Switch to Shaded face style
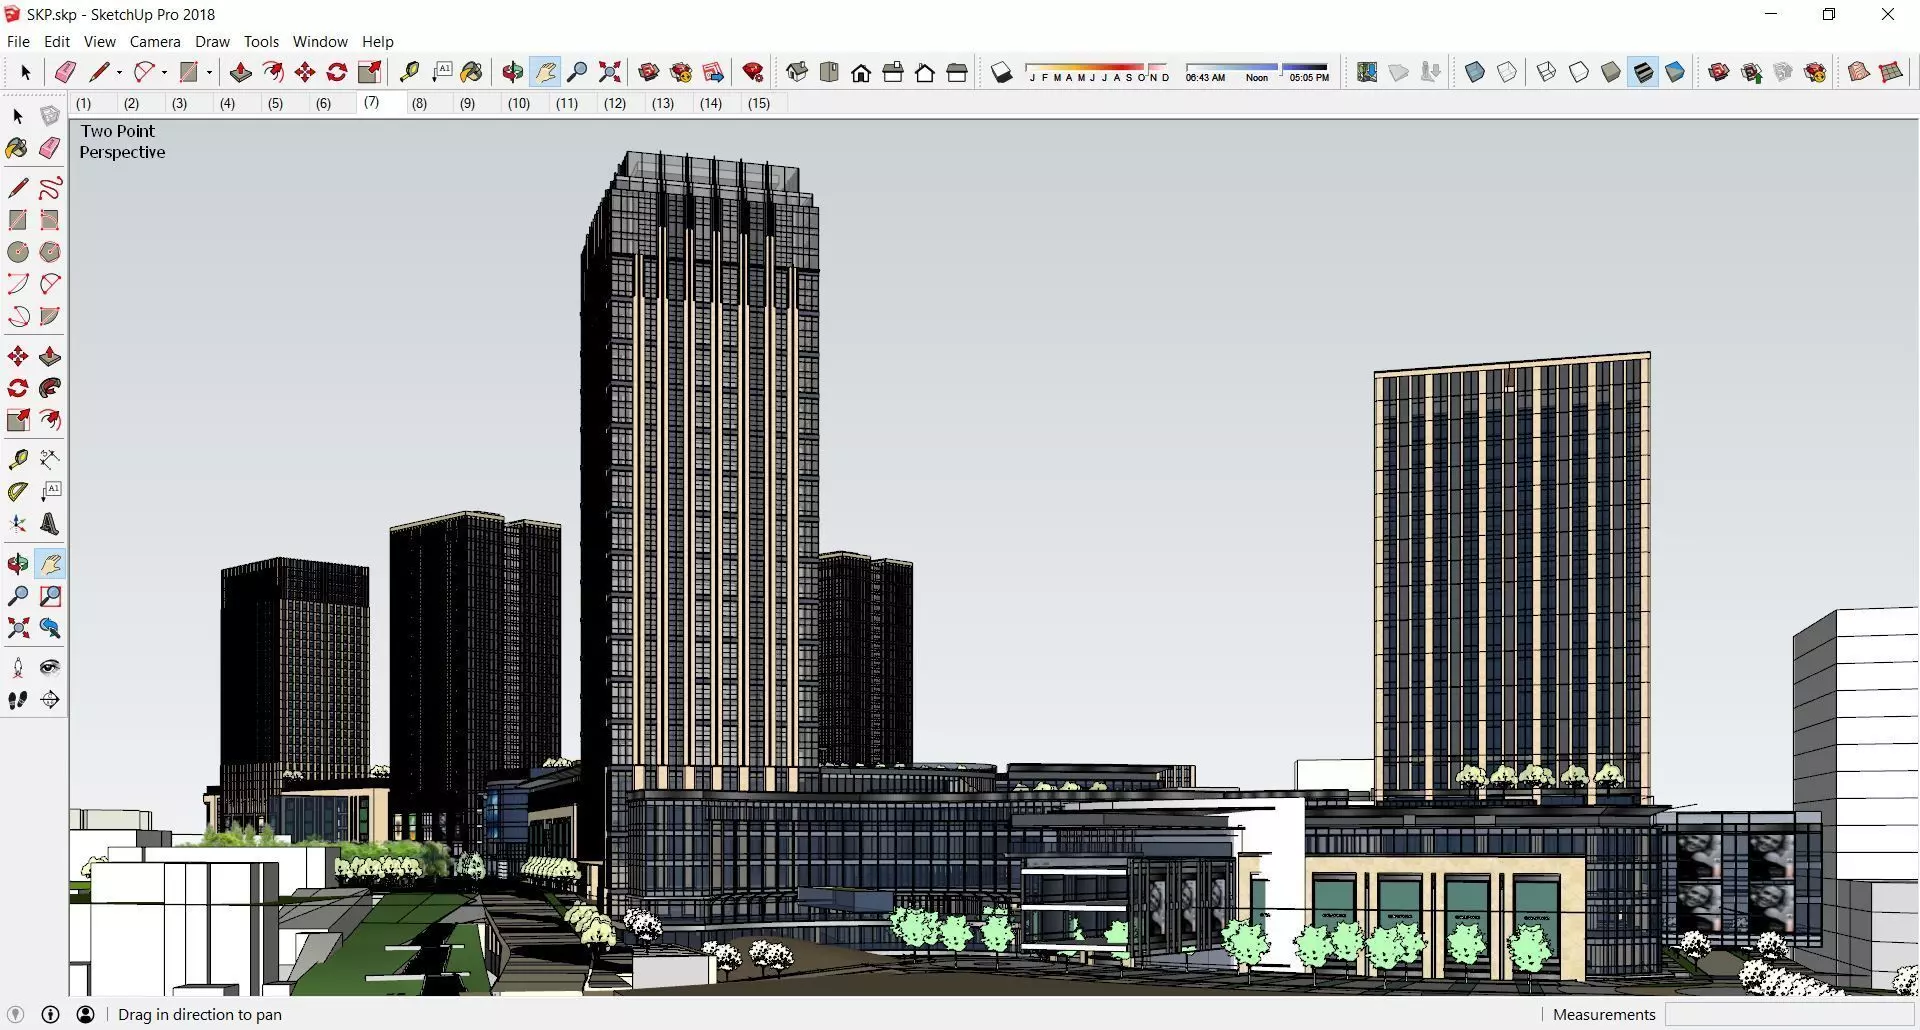The width and height of the screenshot is (1920, 1030). pyautogui.click(x=1611, y=72)
